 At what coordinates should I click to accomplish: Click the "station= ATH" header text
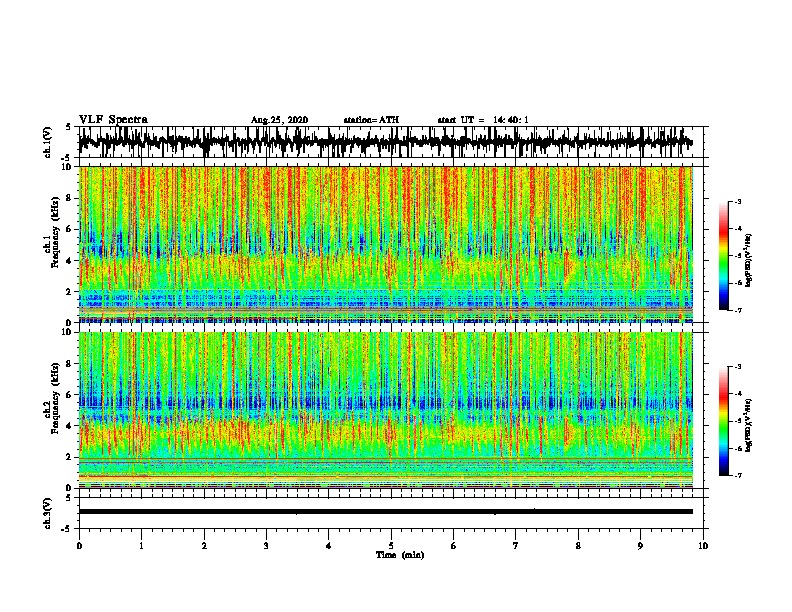[371, 120]
